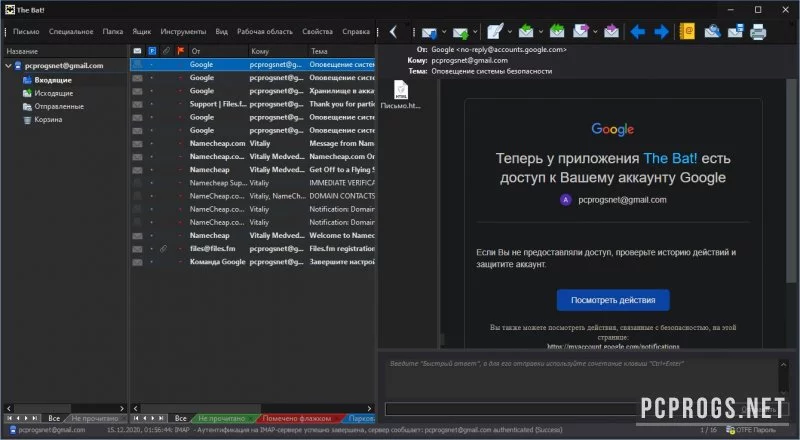Open the myaccount.google.com/notifications link
This screenshot has height=440, width=800.
[613, 347]
